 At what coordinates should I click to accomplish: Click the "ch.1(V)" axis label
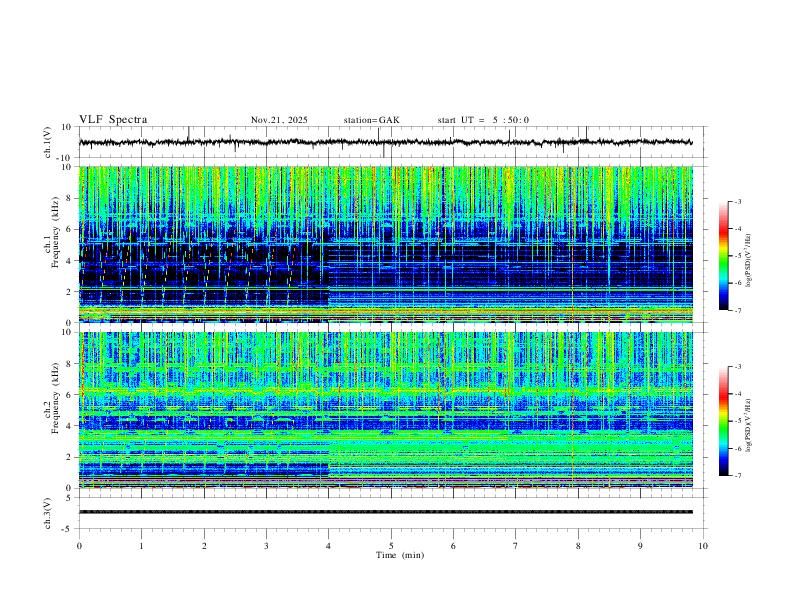48,142
